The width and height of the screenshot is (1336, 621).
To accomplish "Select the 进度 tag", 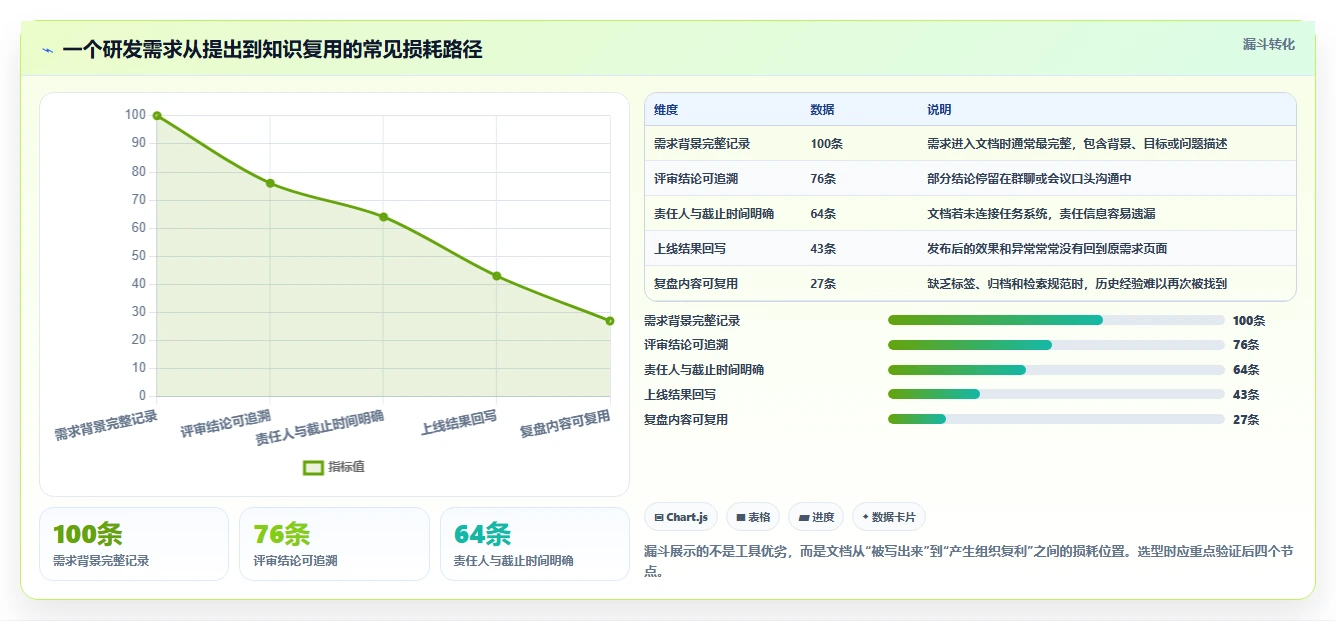I will pos(816,517).
